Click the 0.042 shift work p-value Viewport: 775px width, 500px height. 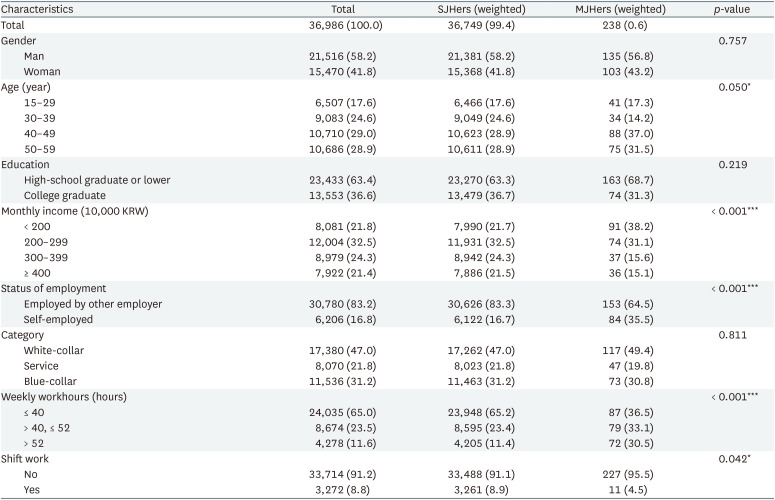point(734,459)
